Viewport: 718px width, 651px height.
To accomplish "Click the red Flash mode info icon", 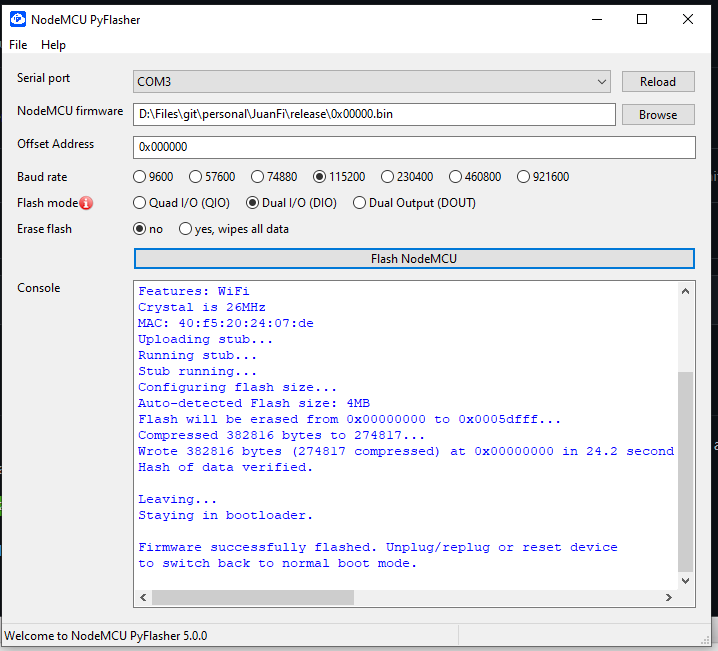I will [86, 203].
